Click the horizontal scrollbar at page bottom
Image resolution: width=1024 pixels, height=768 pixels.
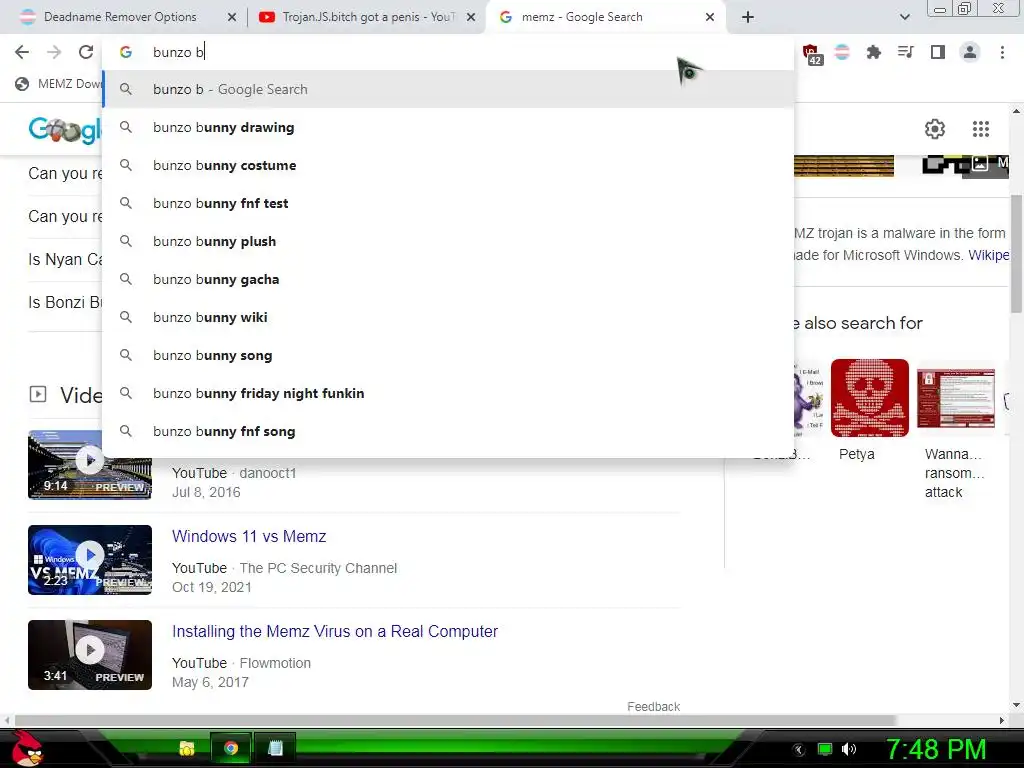coord(455,720)
